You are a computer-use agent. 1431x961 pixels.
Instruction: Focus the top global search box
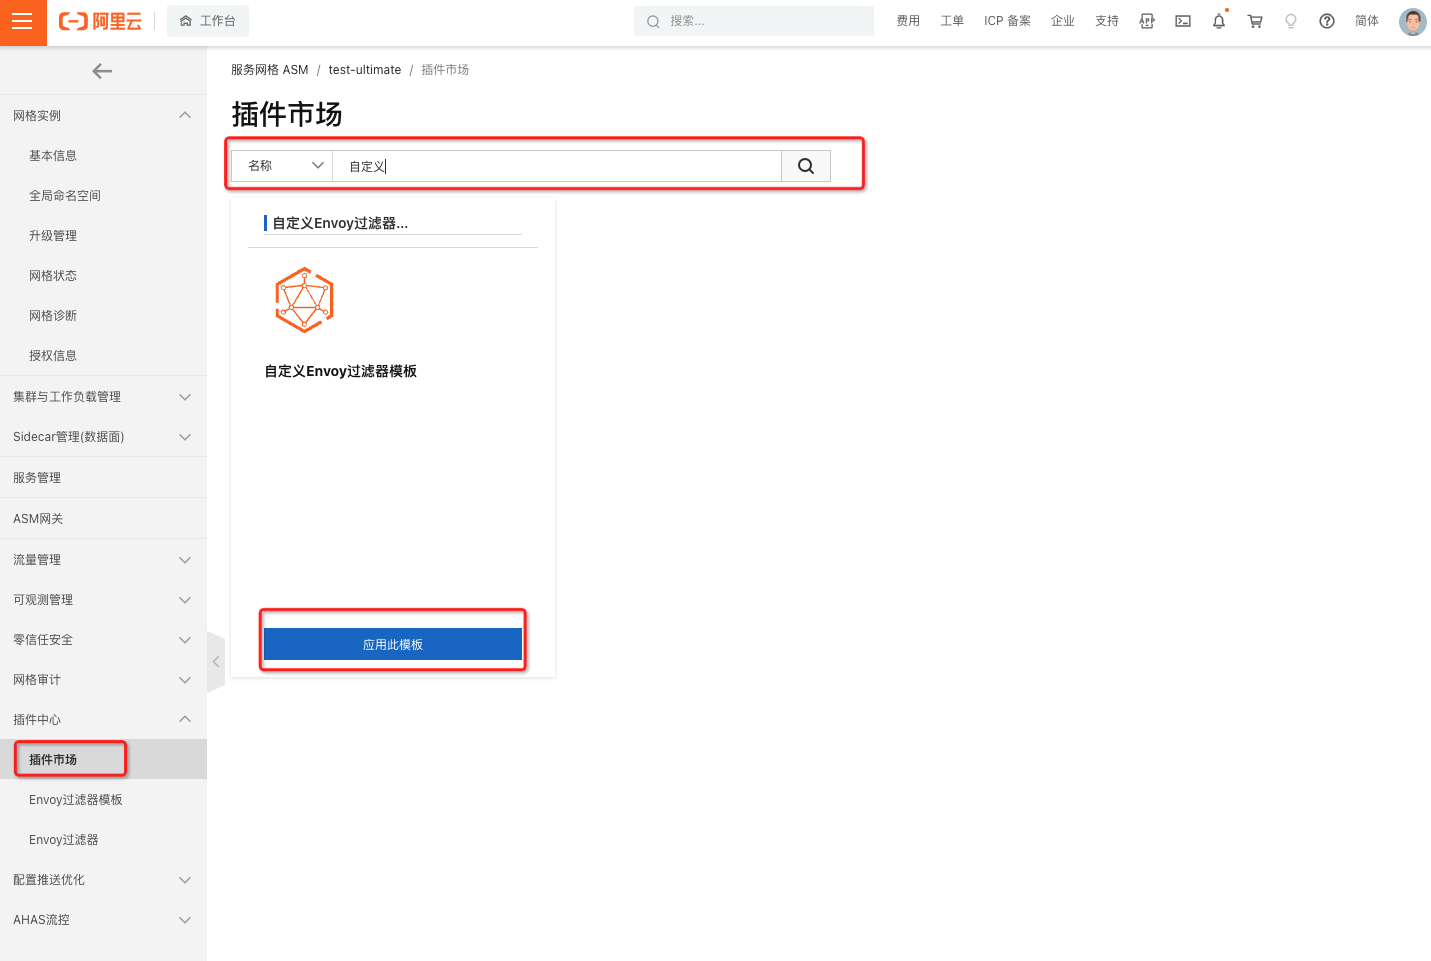coord(754,21)
